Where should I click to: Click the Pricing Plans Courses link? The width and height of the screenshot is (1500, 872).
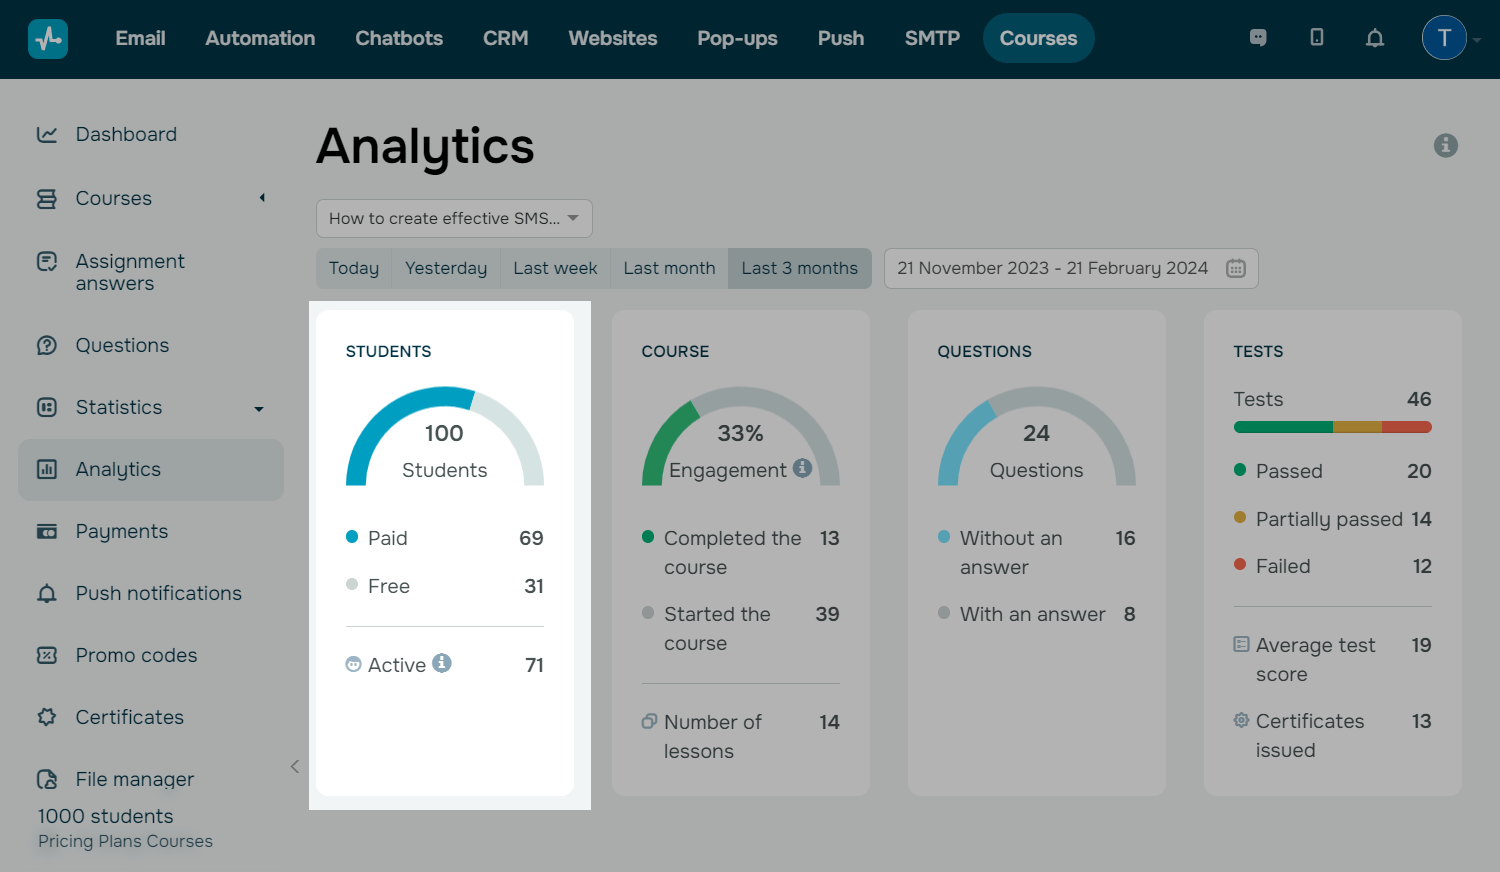[125, 841]
